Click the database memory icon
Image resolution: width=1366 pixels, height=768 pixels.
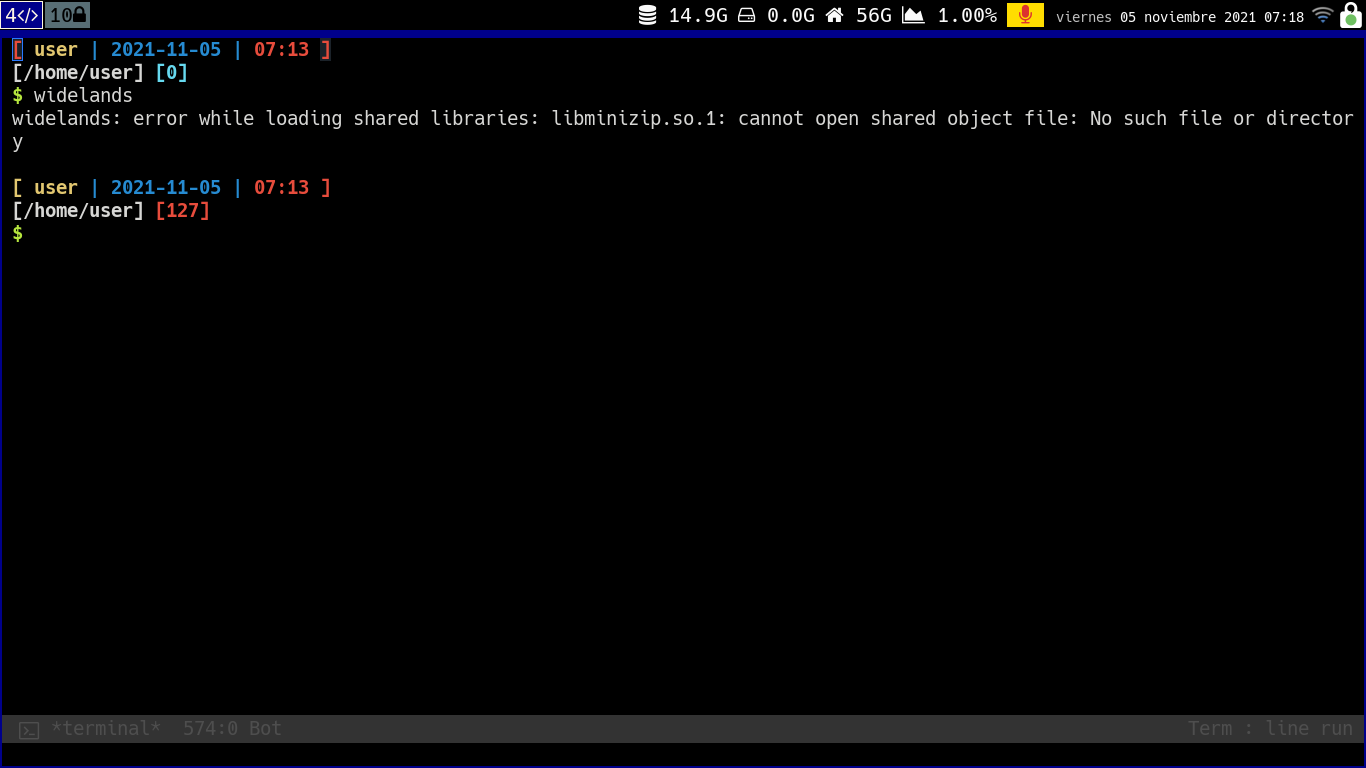tap(648, 15)
